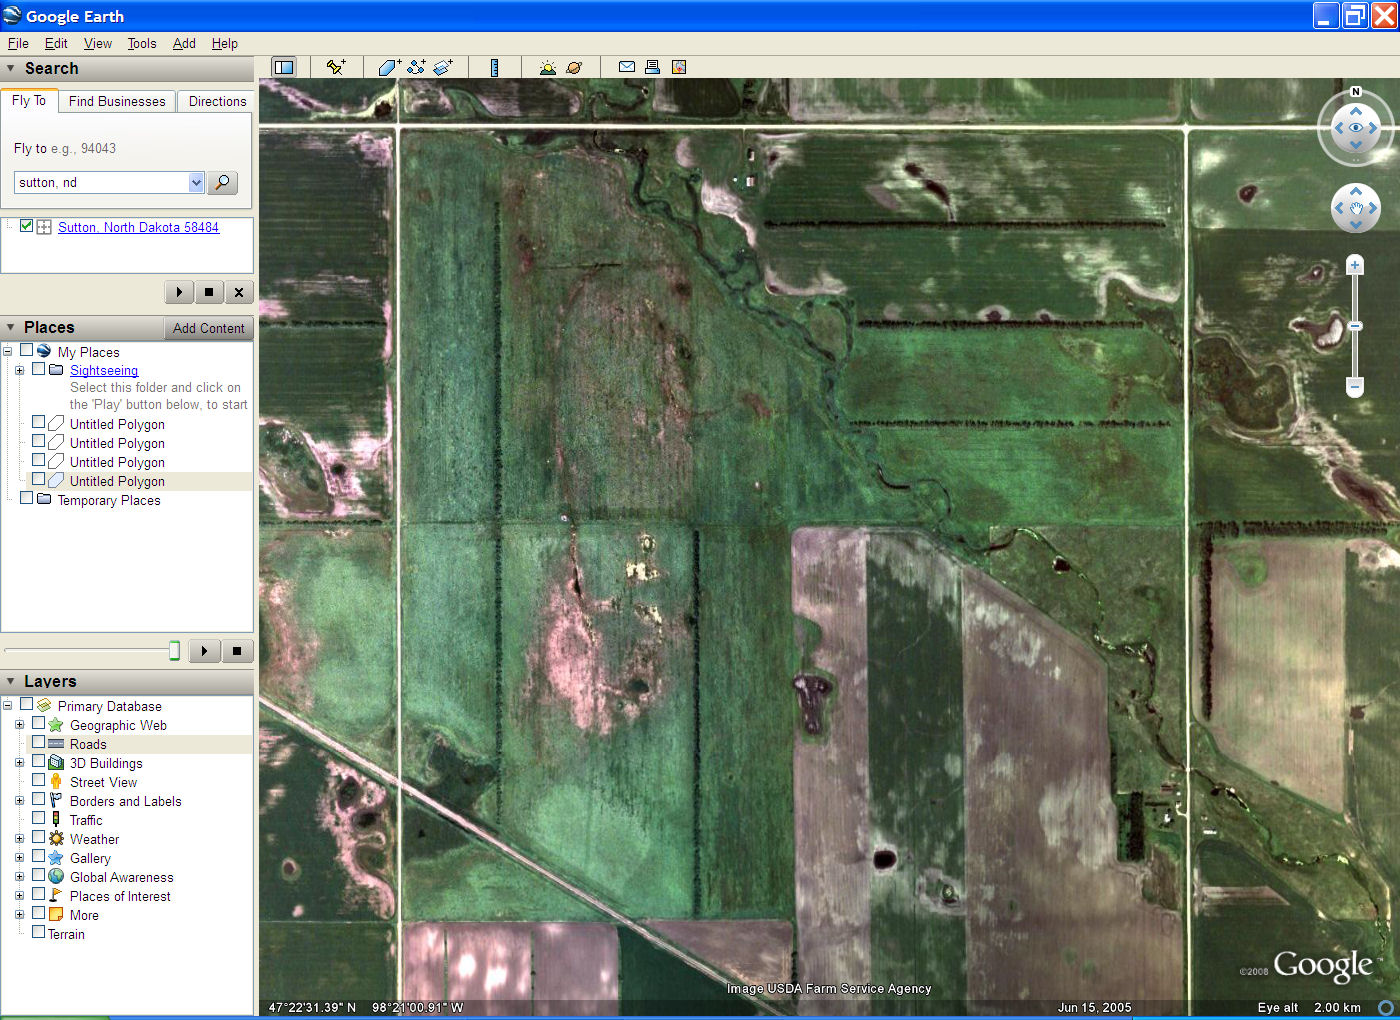Viewport: 1400px width, 1020px height.
Task: Check the My Places checkbox
Action: [x=27, y=350]
